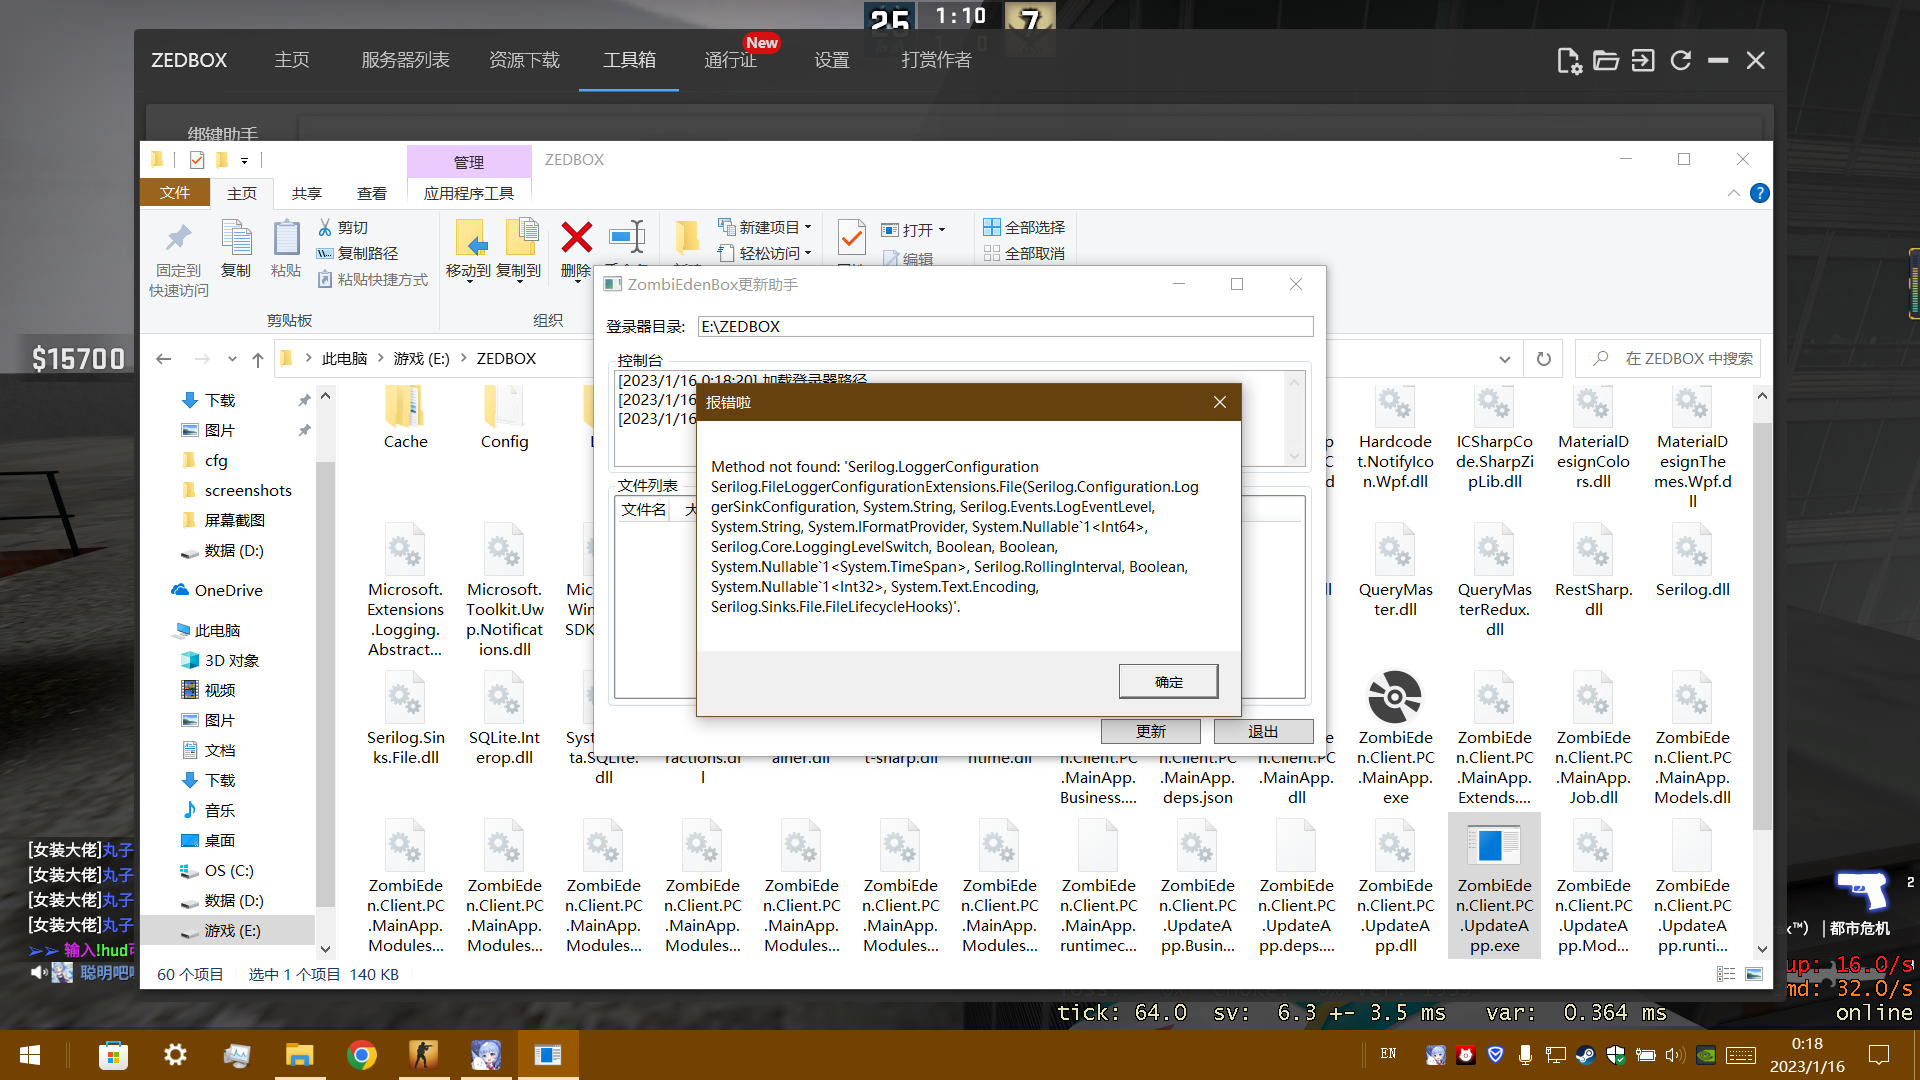Select 3D 对象 in navigation pane

(x=232, y=661)
